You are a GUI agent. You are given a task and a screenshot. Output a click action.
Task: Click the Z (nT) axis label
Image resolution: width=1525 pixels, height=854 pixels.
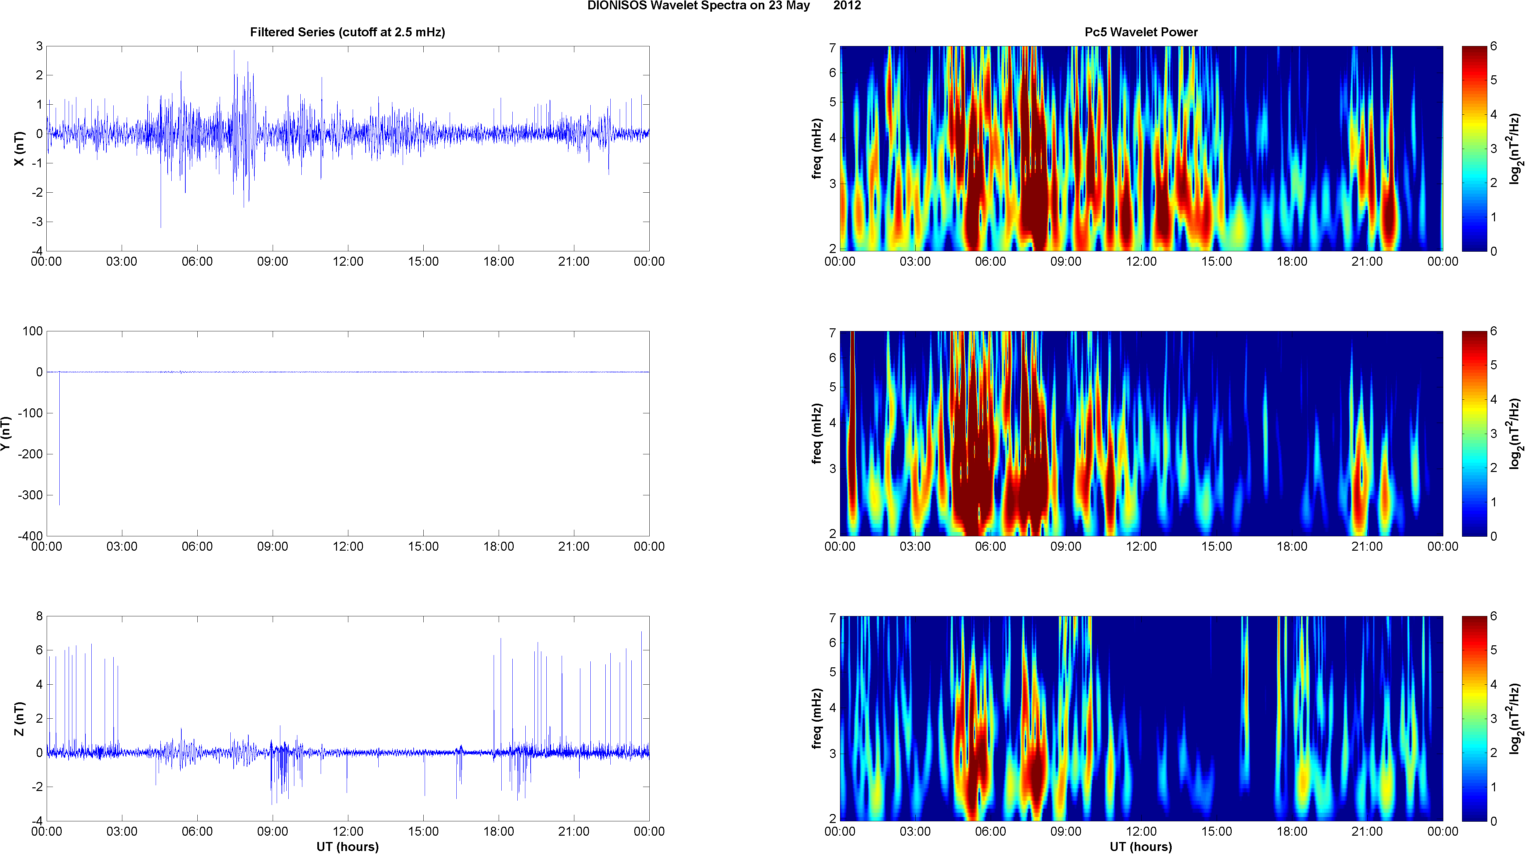(x=19, y=719)
